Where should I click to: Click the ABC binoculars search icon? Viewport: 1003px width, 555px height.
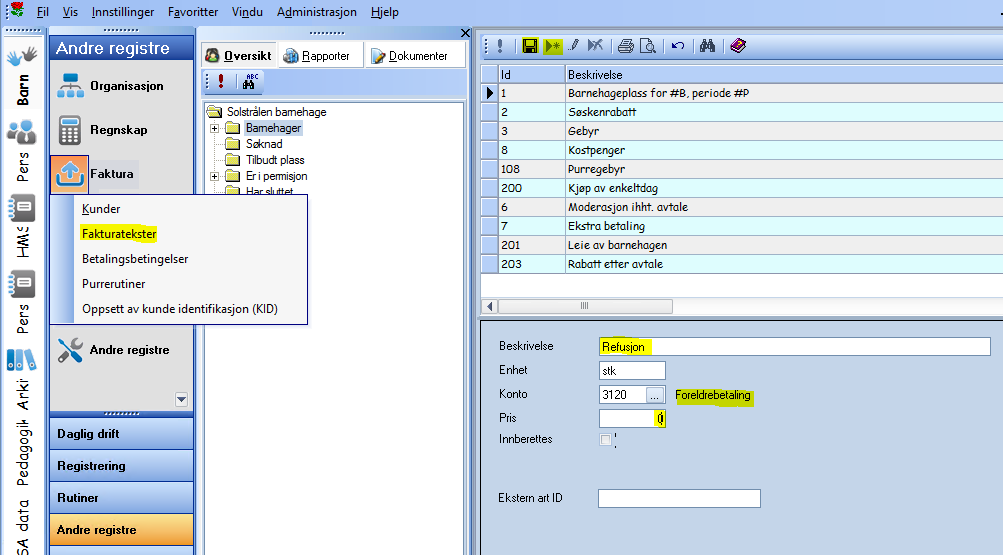tap(249, 81)
